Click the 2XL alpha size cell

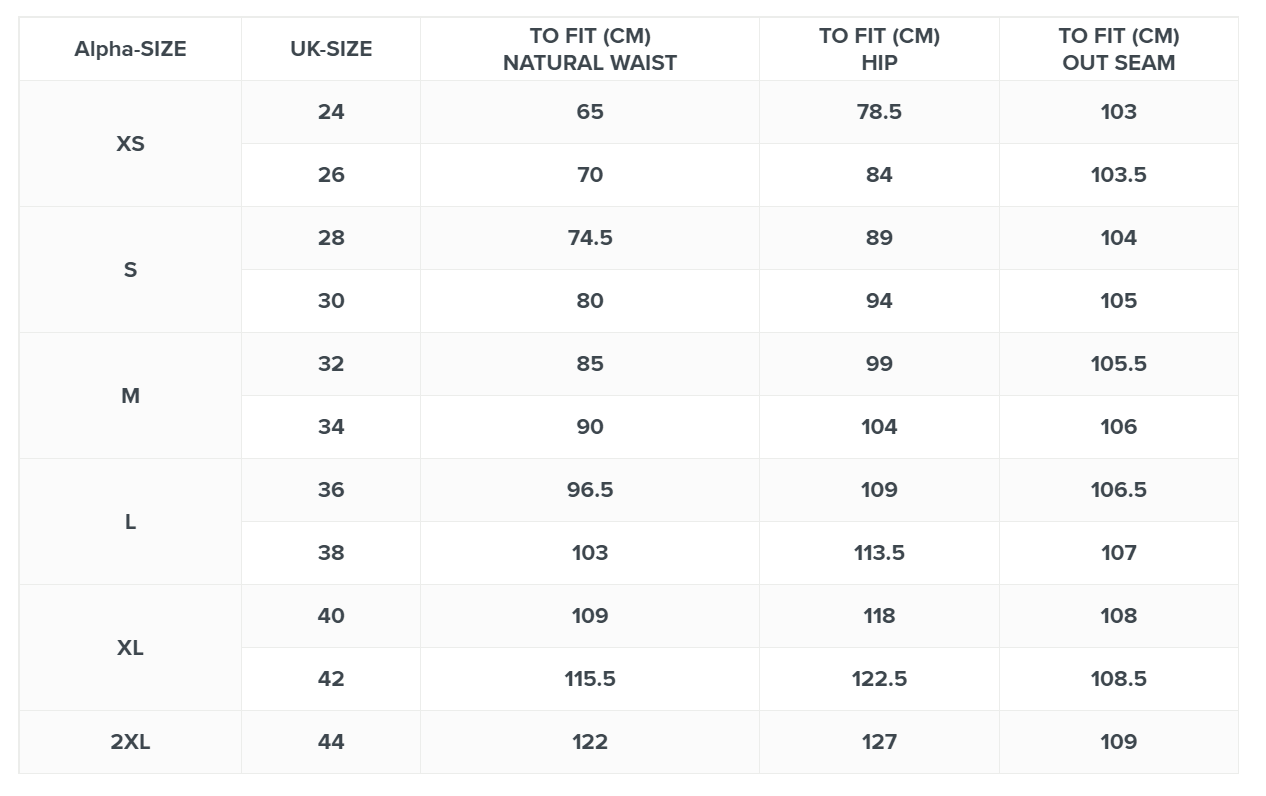(130, 741)
